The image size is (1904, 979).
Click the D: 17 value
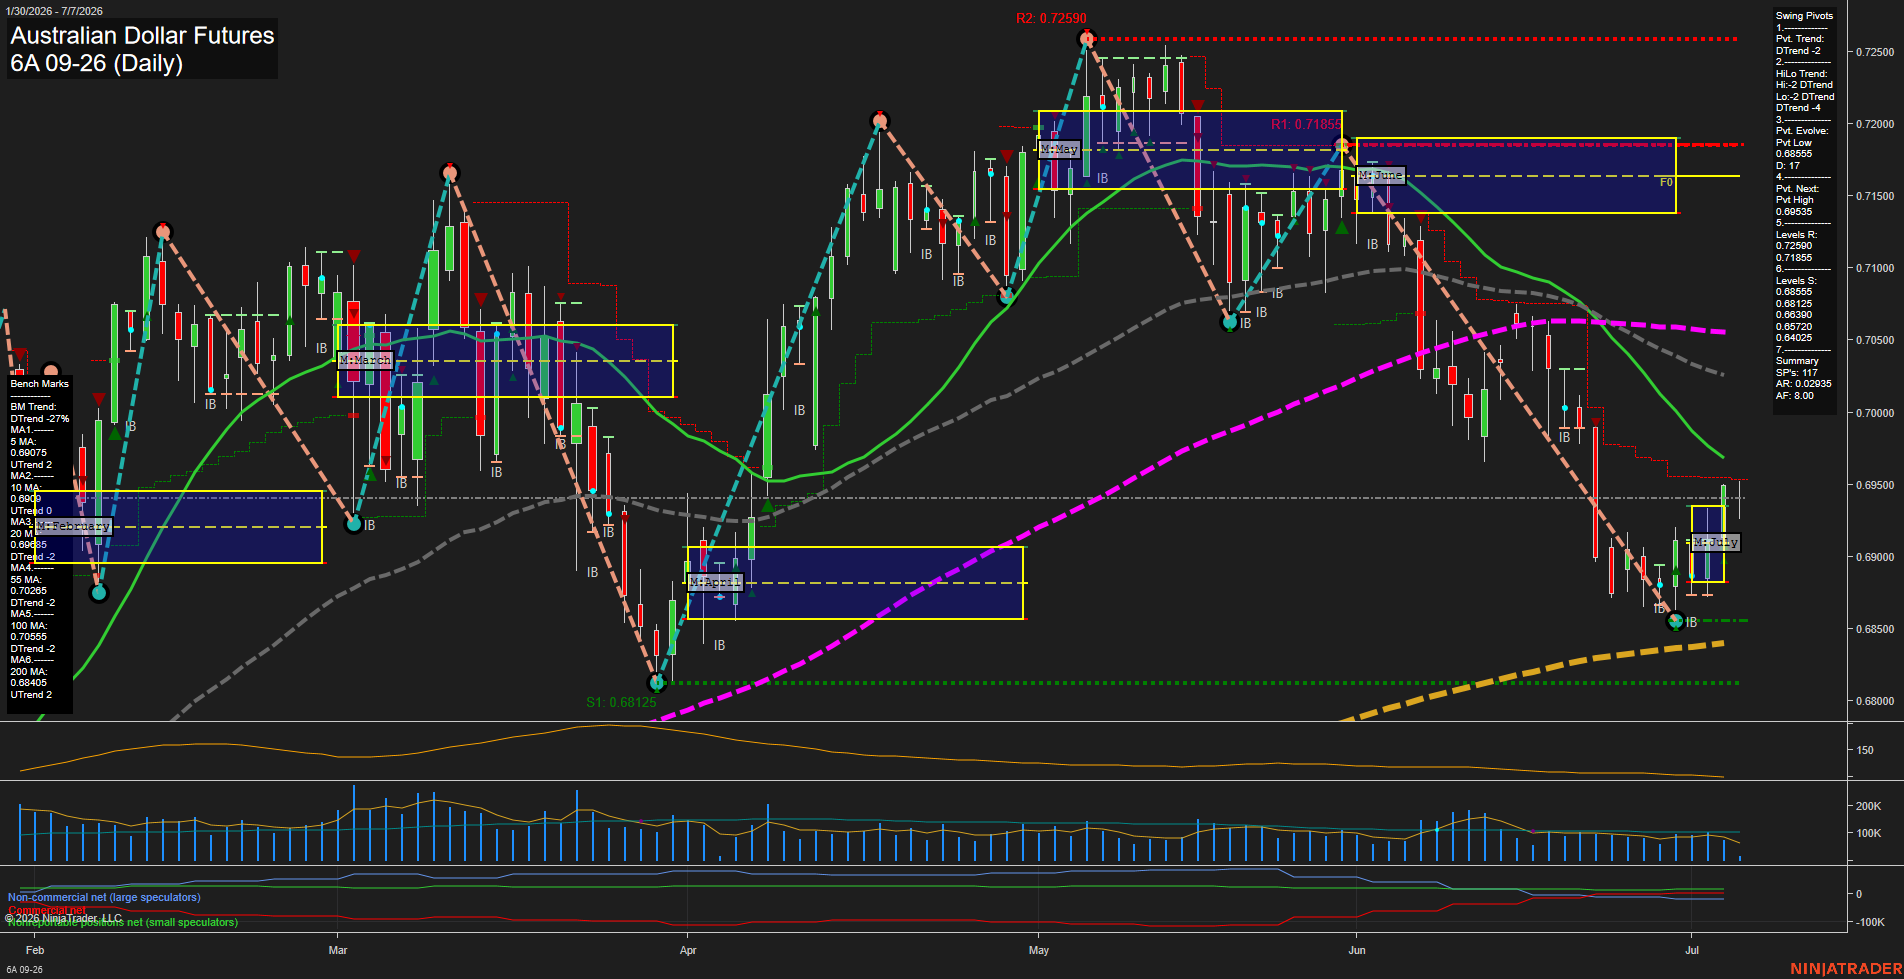[1787, 166]
